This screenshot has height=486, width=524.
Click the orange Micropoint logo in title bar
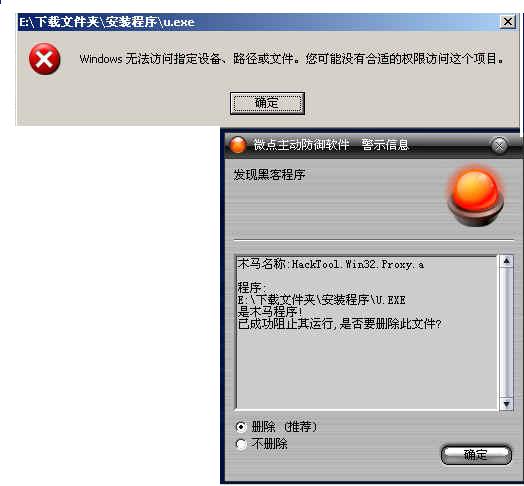[238, 145]
